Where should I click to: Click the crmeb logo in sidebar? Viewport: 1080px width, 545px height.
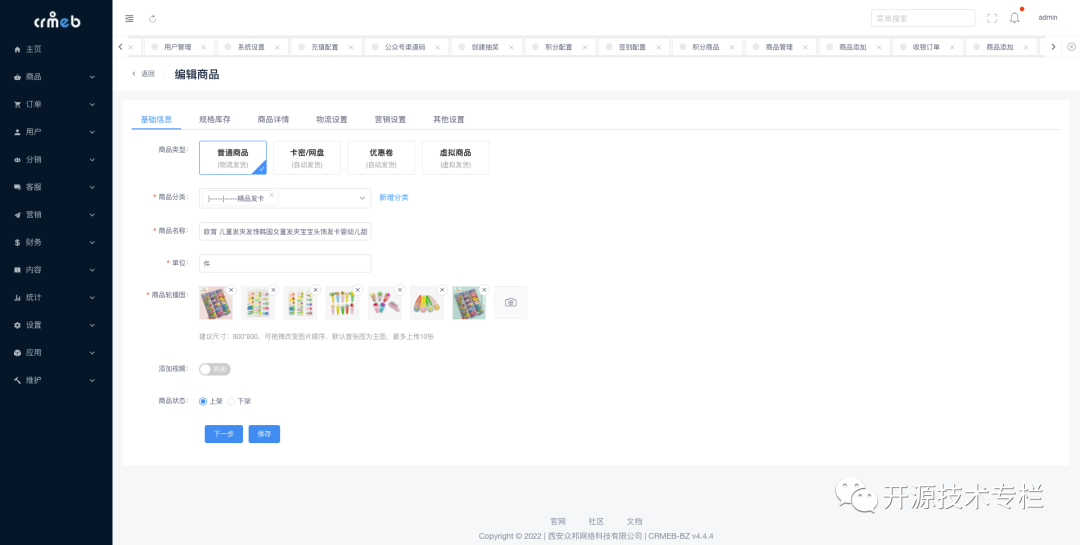coord(57,20)
